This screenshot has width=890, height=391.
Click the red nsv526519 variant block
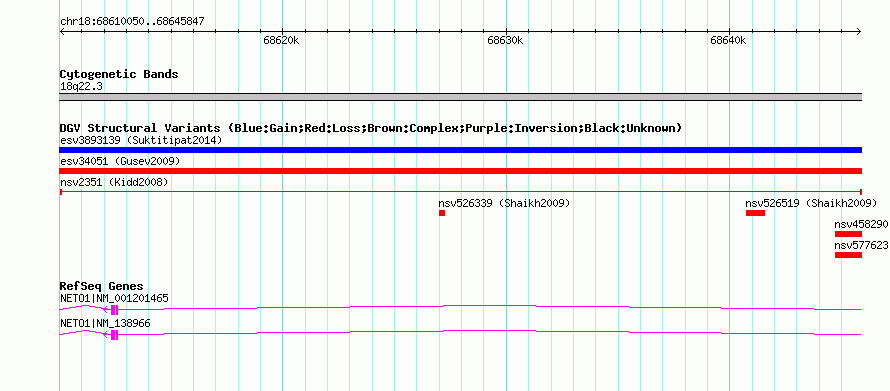[x=755, y=213]
